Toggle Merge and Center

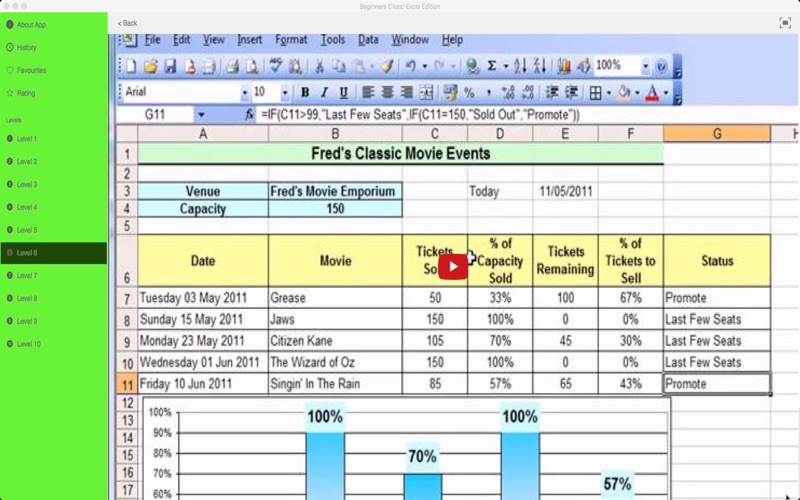click(426, 92)
